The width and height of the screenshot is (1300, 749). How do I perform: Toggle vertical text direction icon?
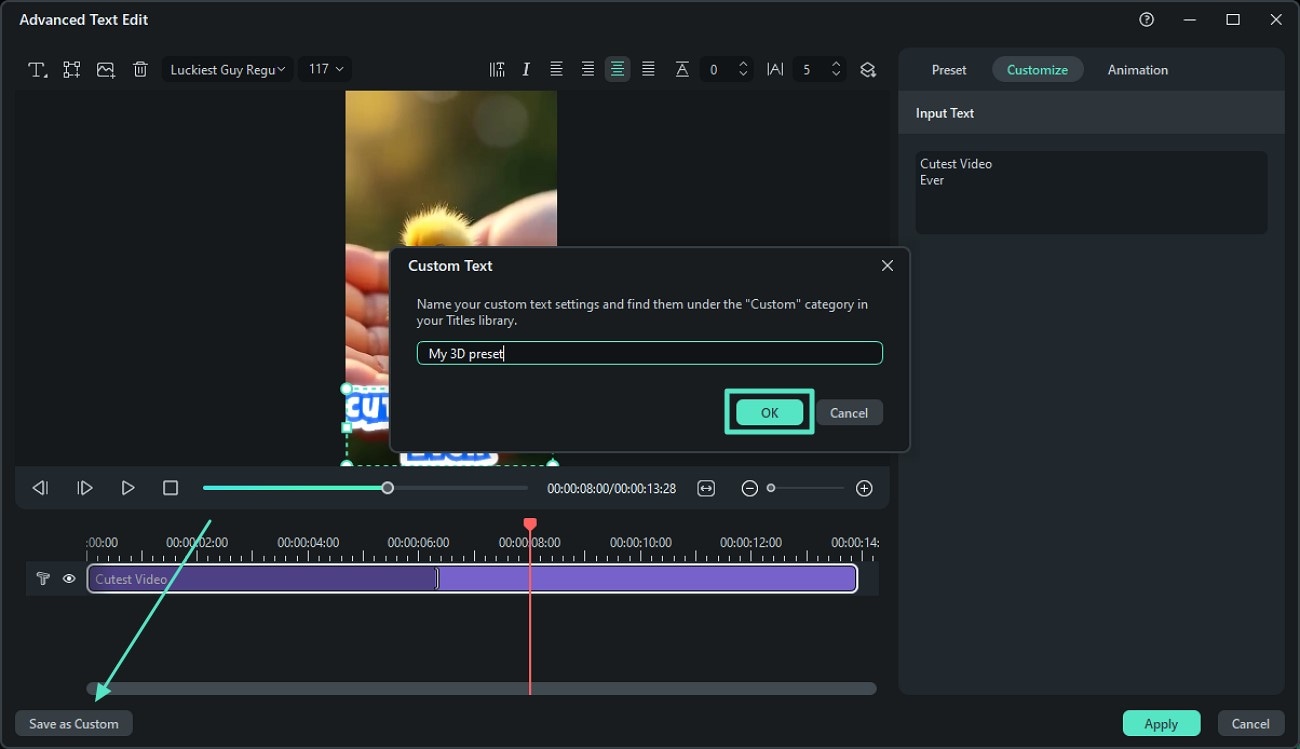click(x=497, y=69)
